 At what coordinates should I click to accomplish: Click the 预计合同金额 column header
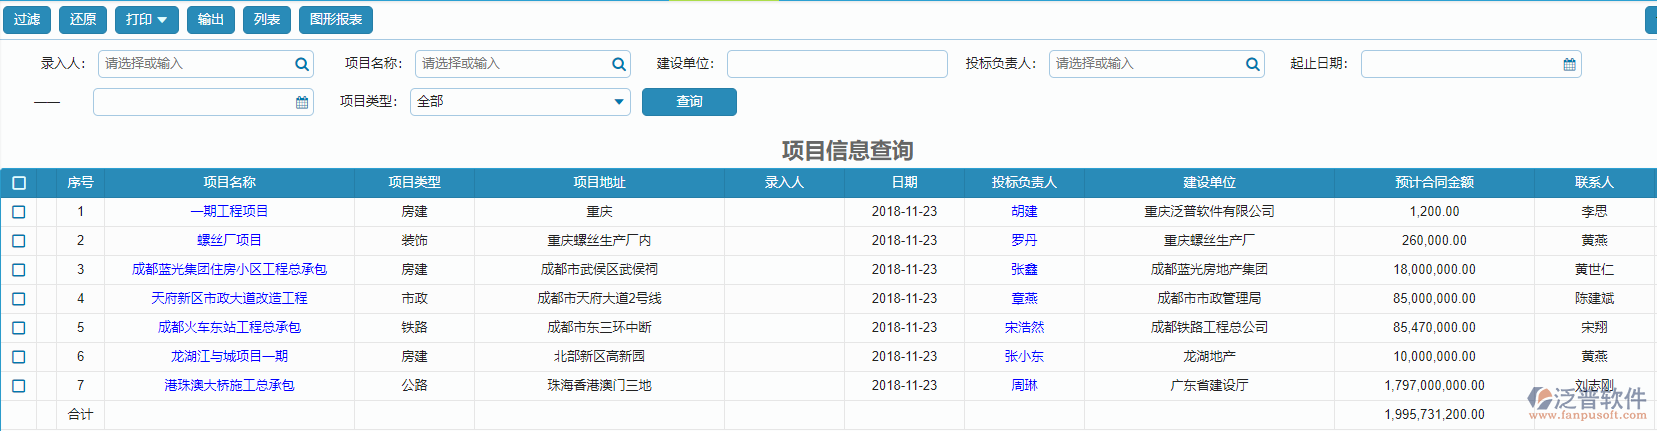(1434, 183)
